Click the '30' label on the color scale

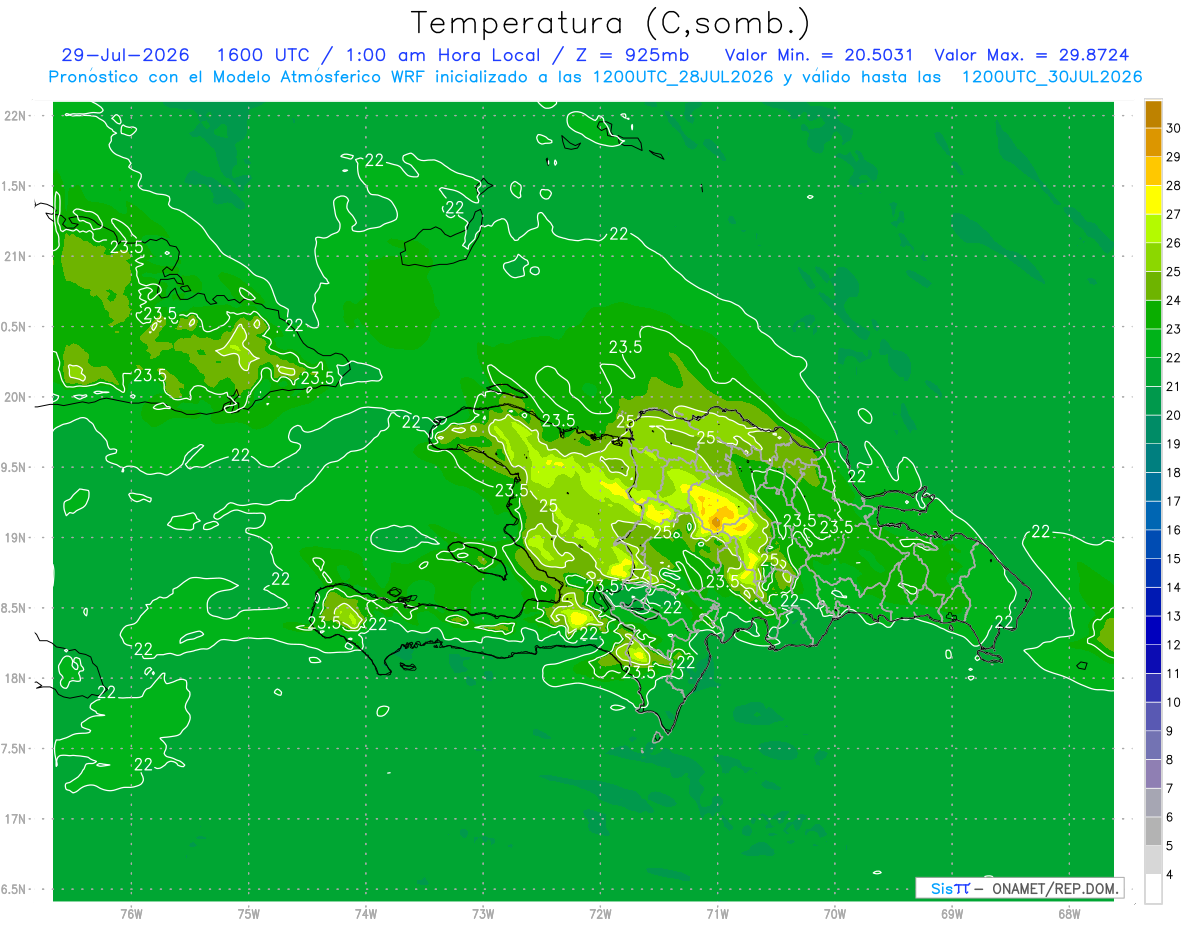(x=1174, y=128)
